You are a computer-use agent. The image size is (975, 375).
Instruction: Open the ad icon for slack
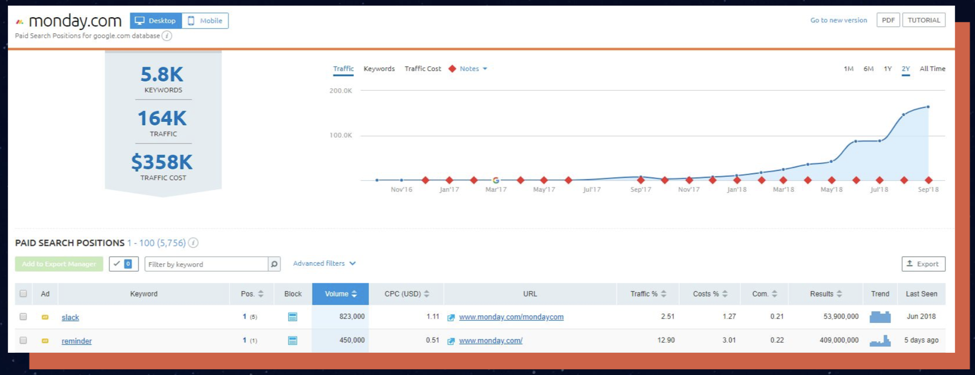(x=45, y=317)
